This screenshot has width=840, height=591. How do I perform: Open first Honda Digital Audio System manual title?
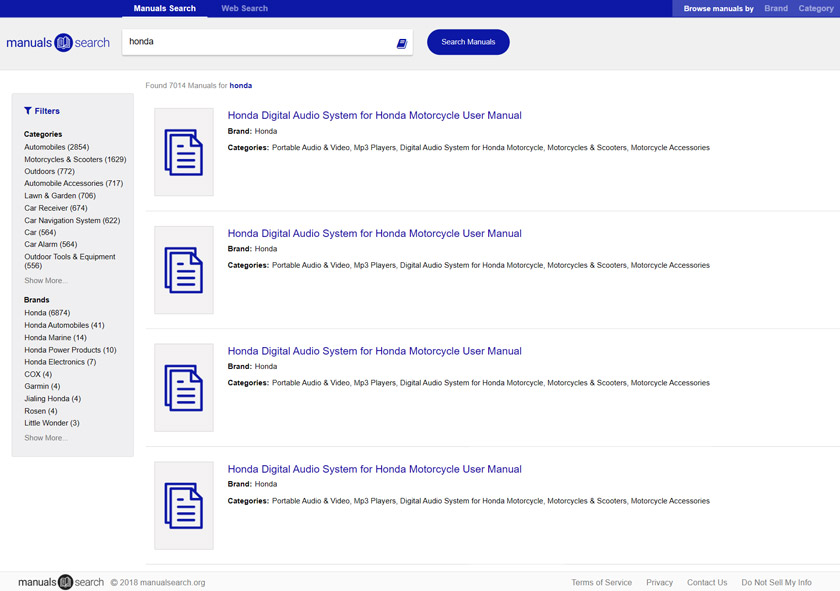coord(374,115)
